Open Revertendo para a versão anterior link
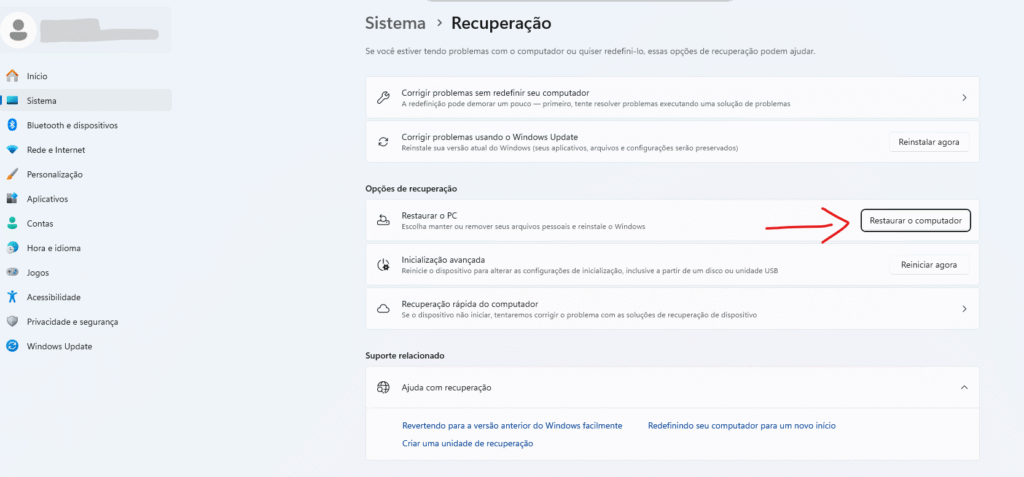 point(512,425)
